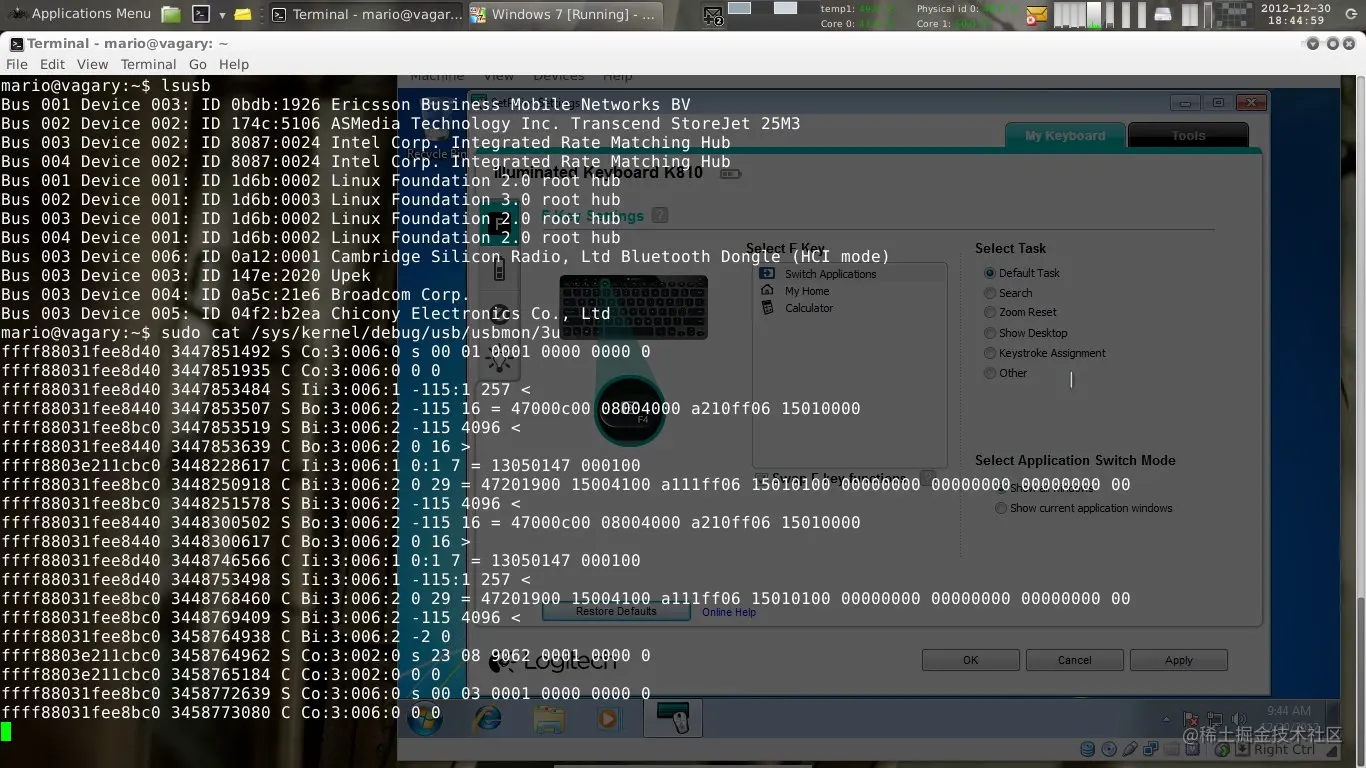Click the Calculator icon in the list
1366x768 pixels.
(767, 308)
